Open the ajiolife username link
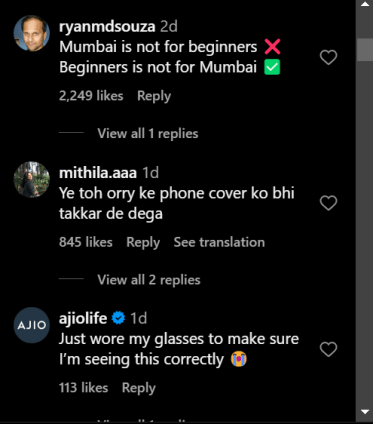 (83, 318)
